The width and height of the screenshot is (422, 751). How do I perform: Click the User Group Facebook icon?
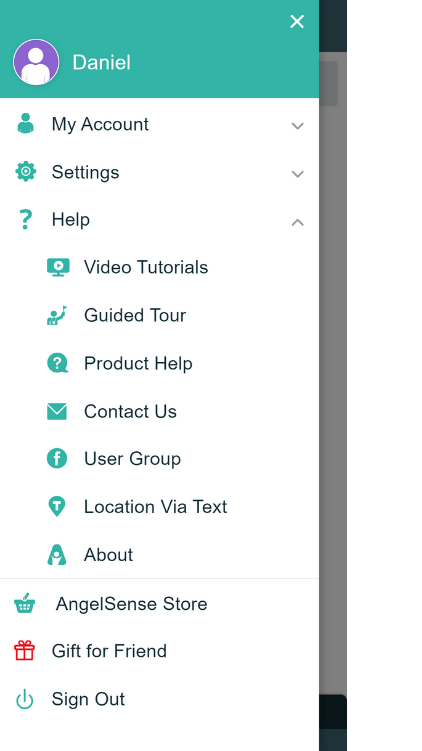point(57,459)
